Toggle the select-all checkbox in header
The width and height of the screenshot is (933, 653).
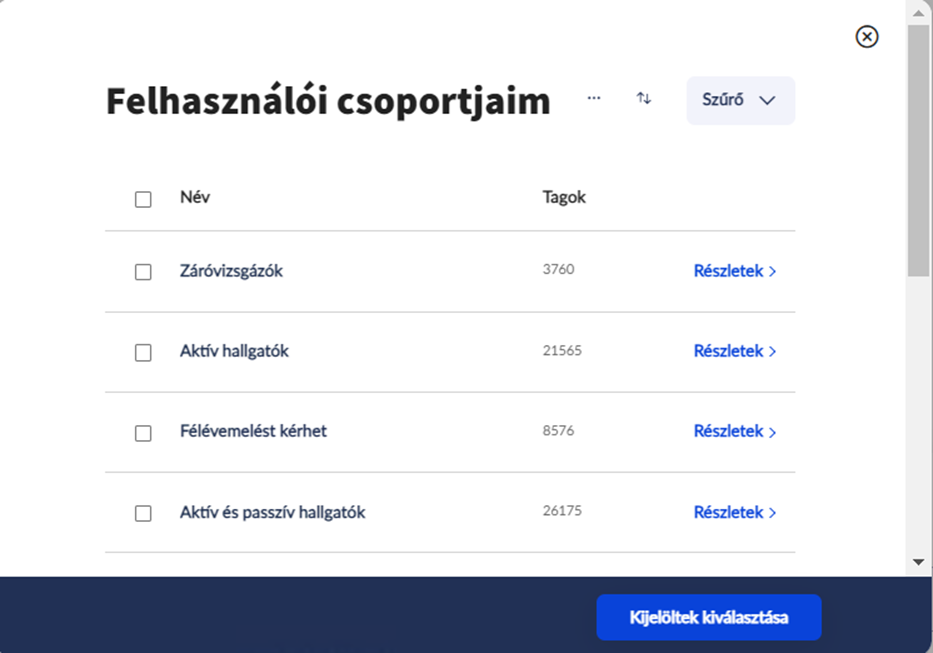coord(143,199)
